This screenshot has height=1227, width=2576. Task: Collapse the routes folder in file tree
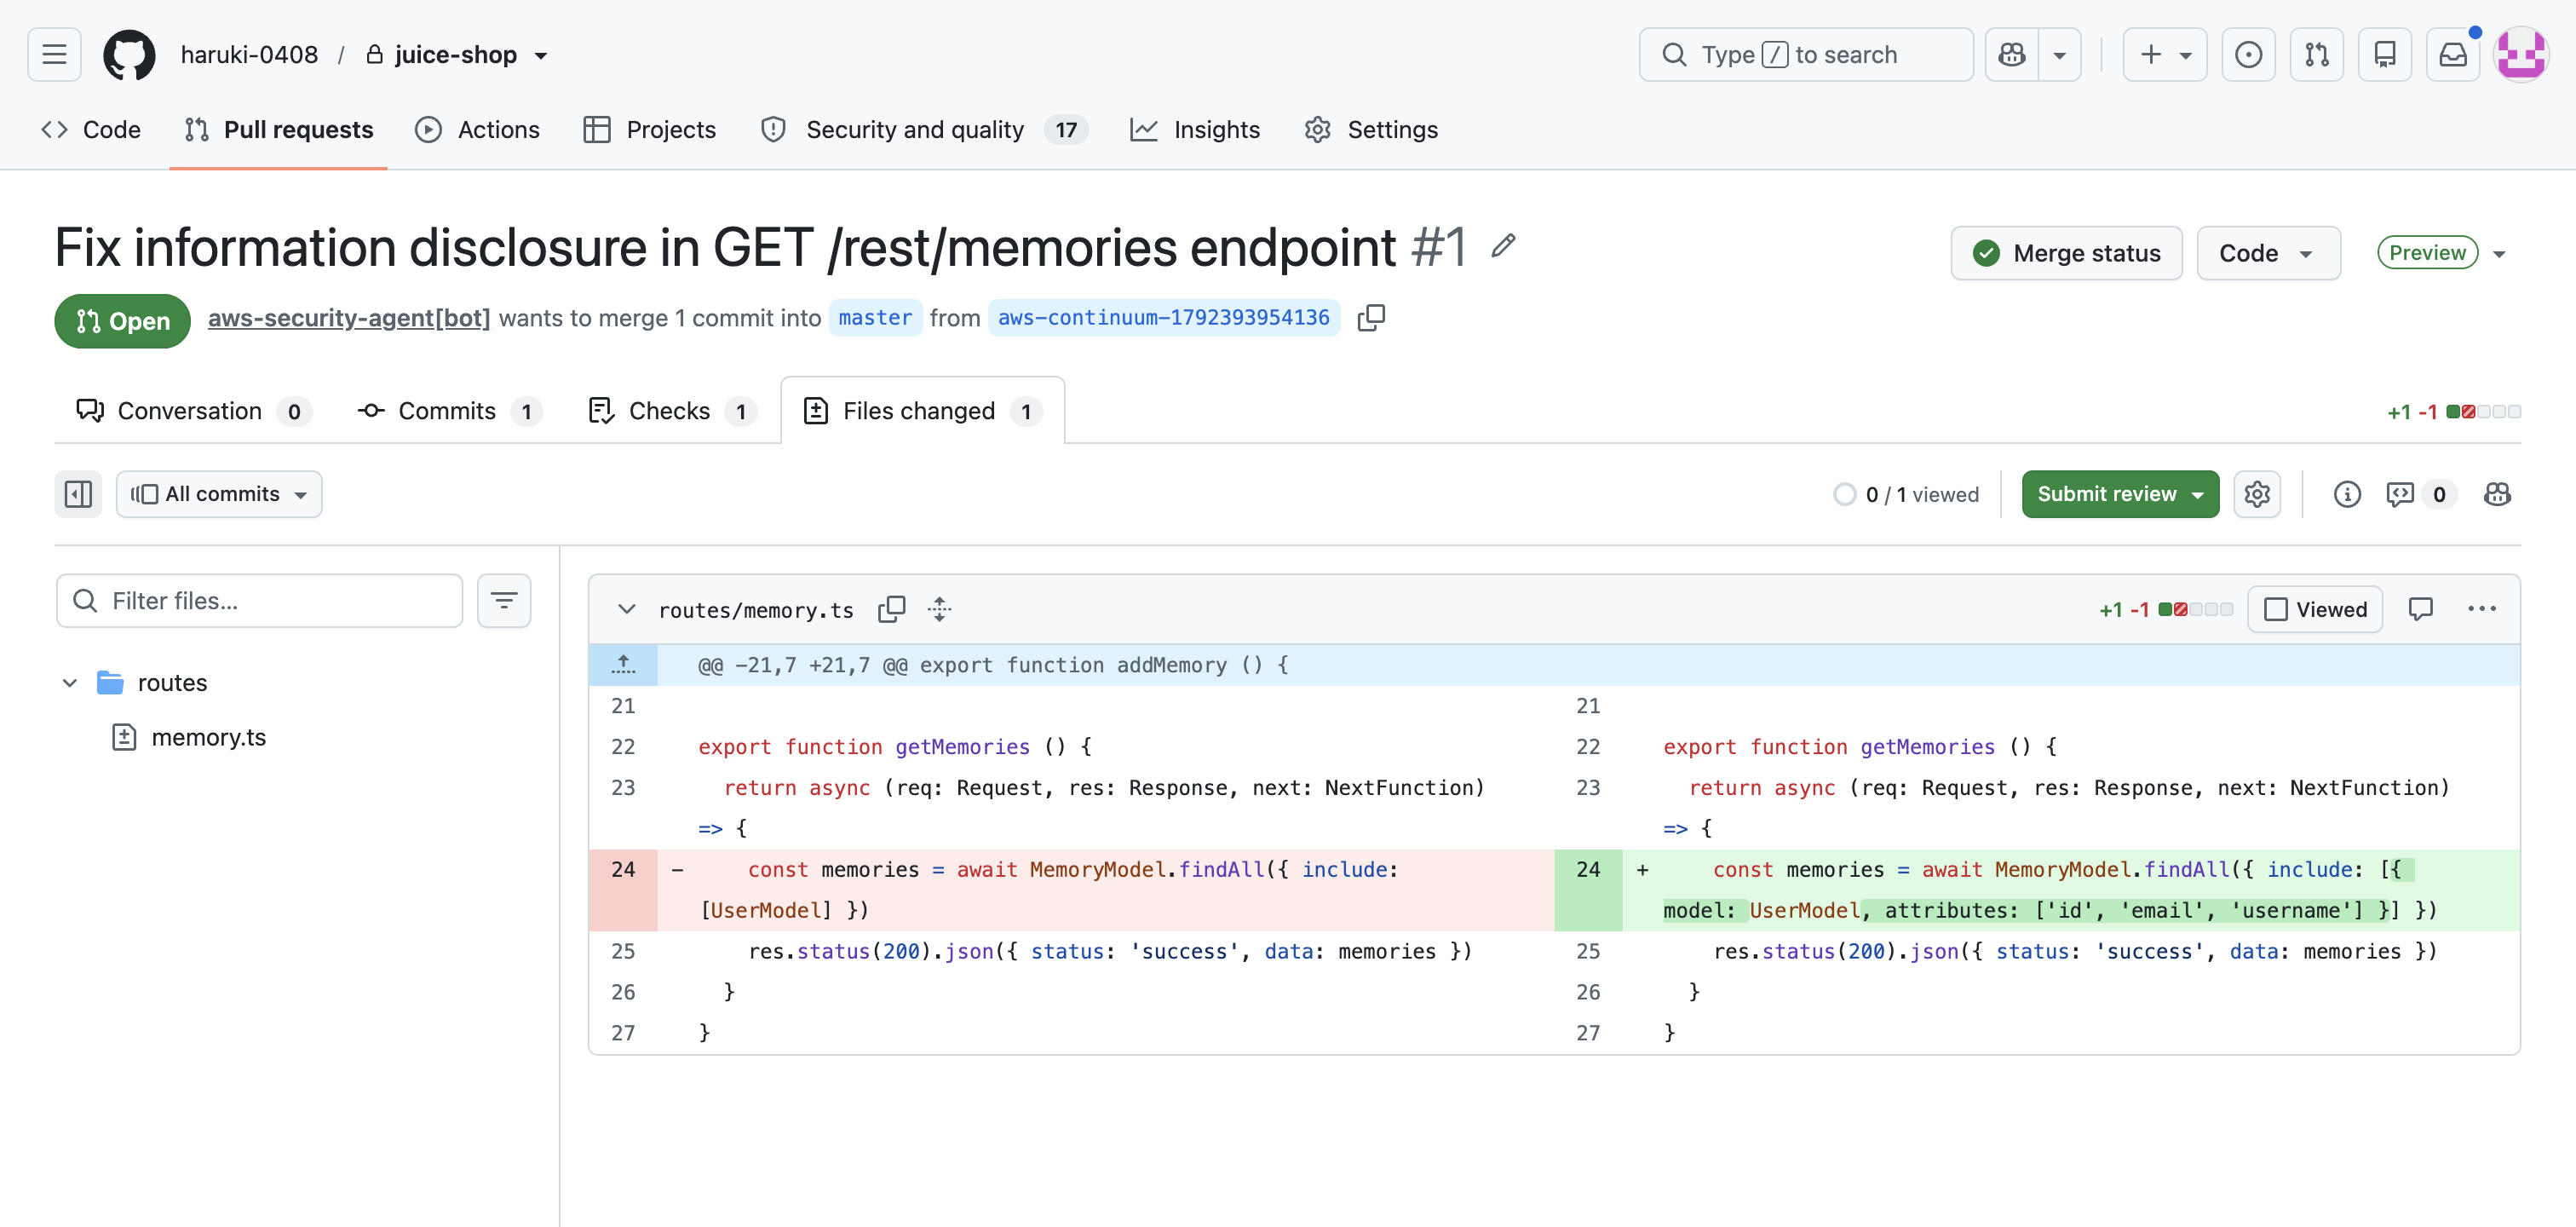pos(70,683)
